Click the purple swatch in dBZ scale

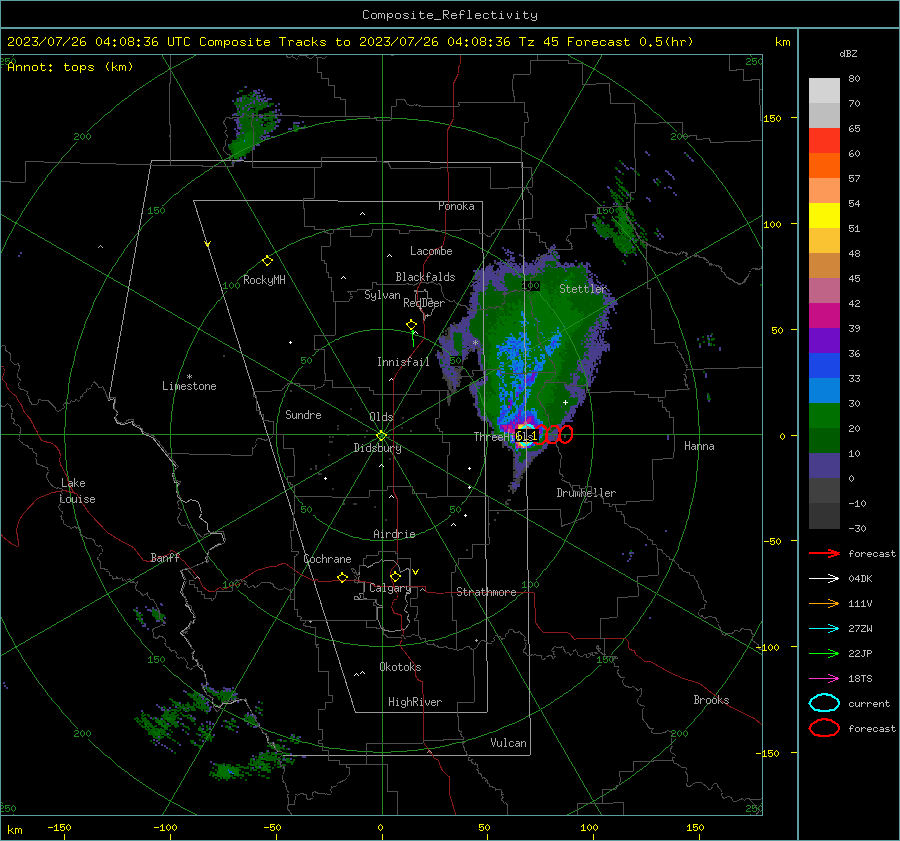[824, 340]
